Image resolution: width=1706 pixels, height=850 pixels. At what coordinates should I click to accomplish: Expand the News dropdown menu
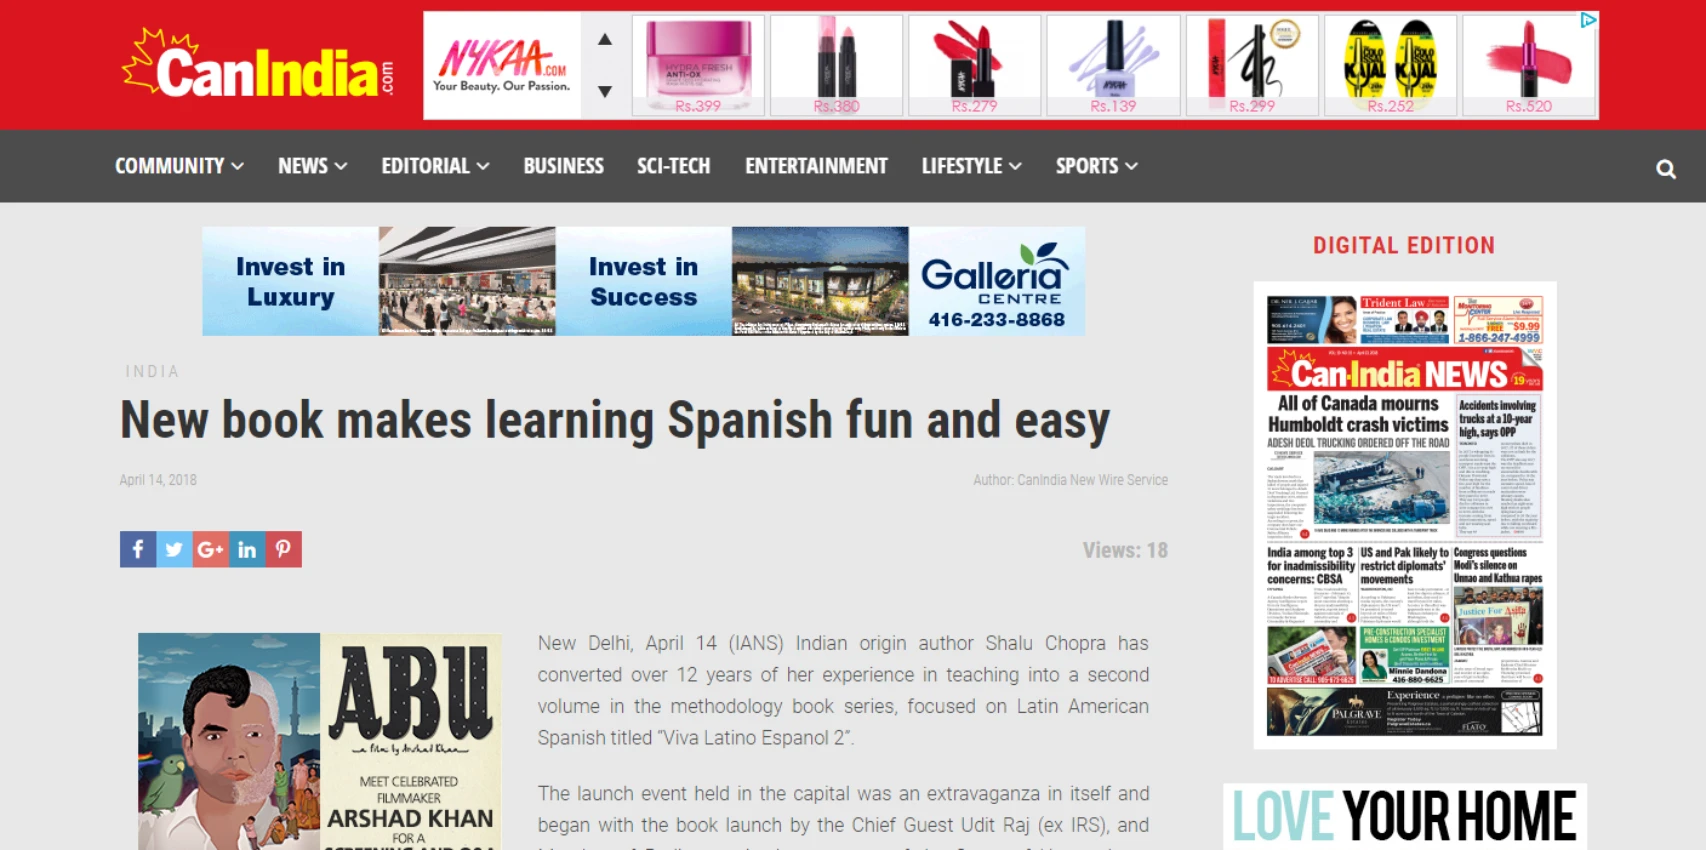(312, 166)
